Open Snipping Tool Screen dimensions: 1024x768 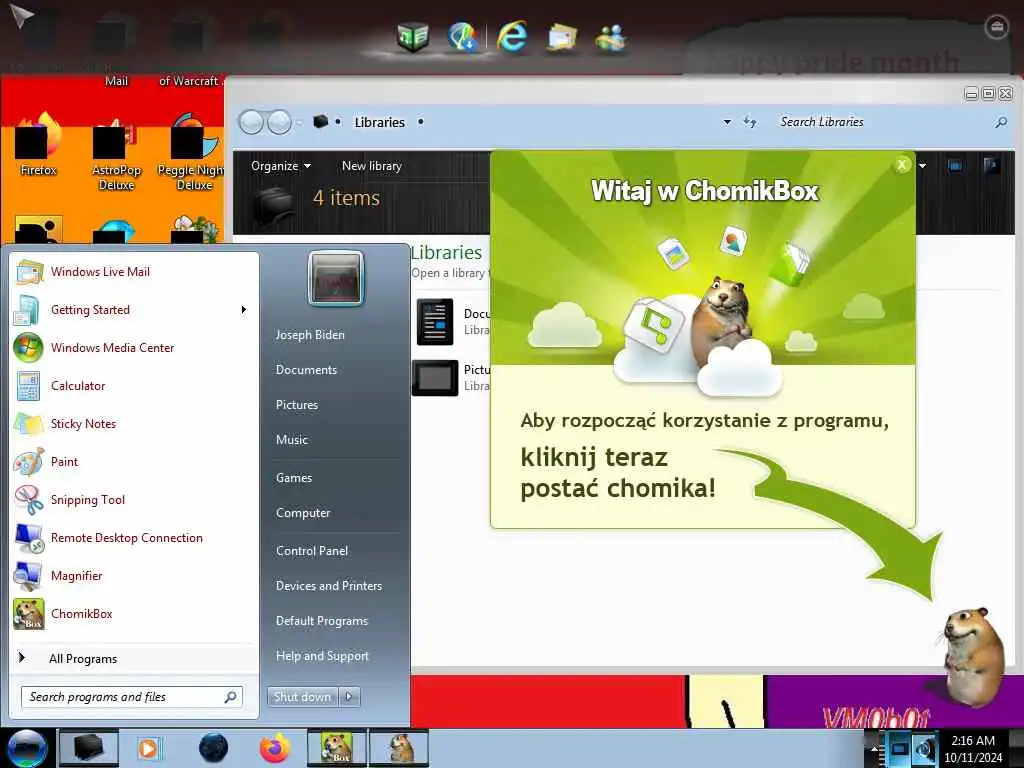pos(134,500)
